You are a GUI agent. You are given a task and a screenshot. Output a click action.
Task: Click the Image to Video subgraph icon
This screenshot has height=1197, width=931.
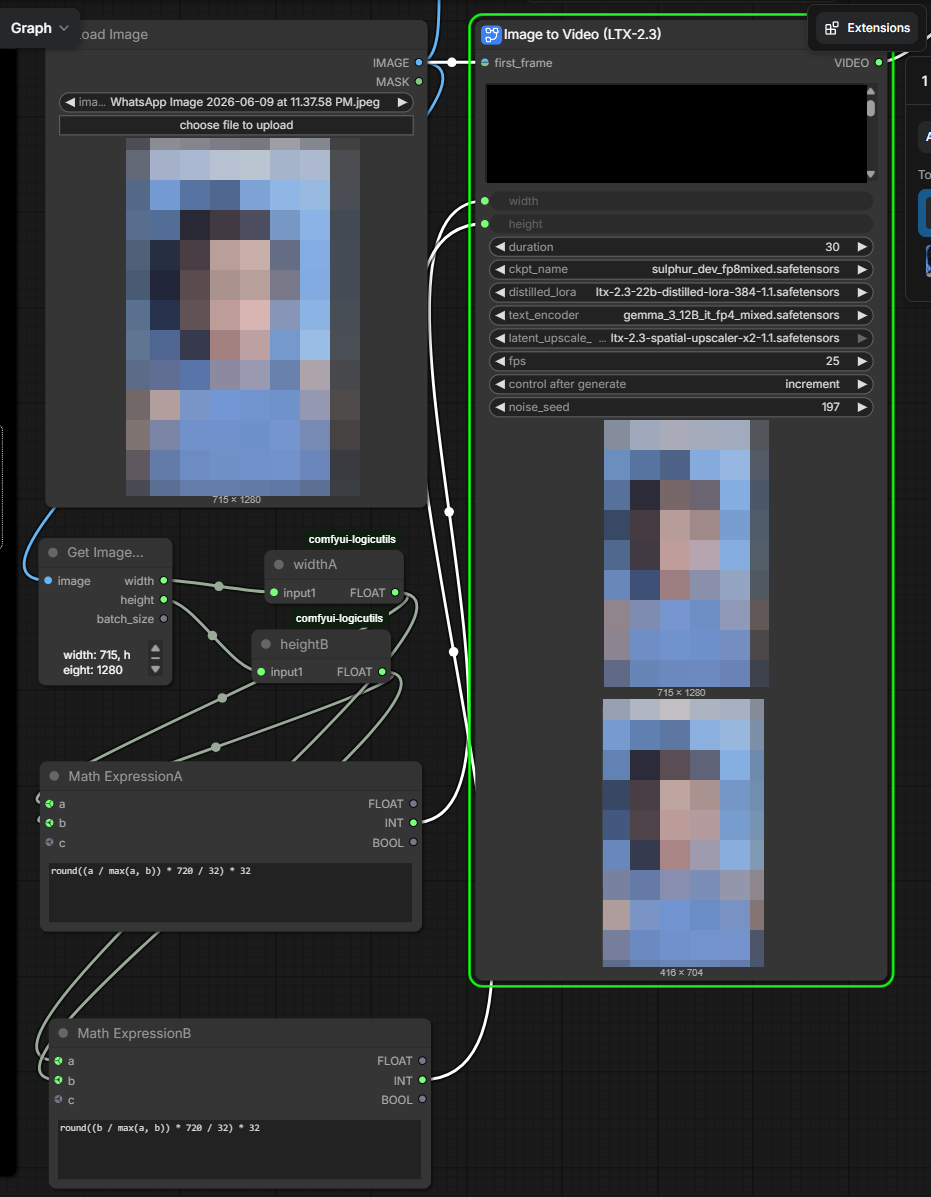click(x=491, y=34)
